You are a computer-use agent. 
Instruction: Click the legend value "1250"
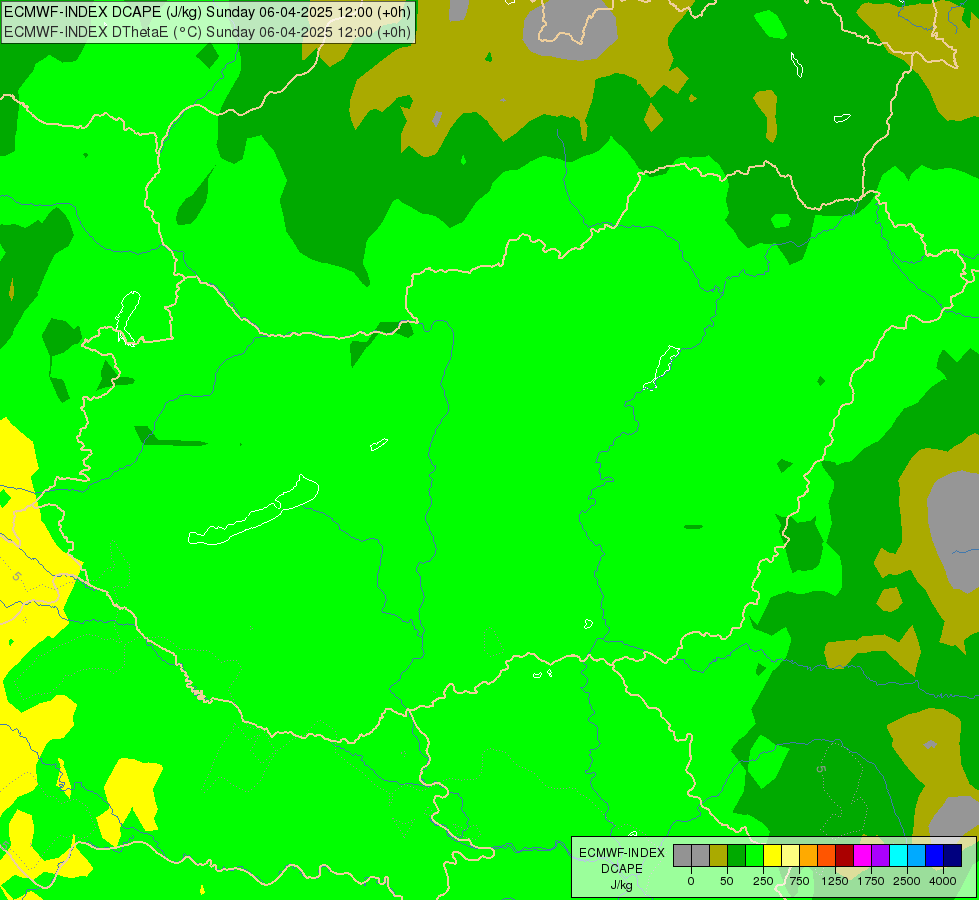point(835,881)
